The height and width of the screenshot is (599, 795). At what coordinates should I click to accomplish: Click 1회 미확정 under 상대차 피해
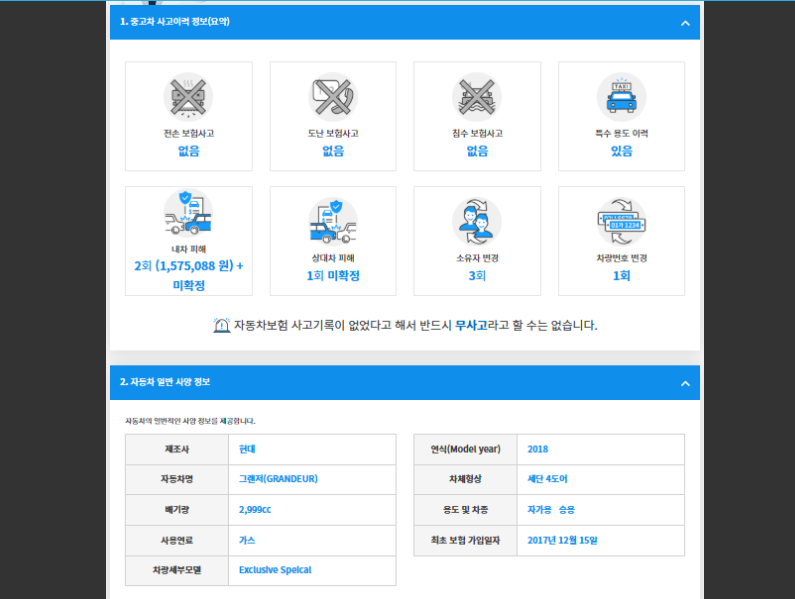point(333,275)
